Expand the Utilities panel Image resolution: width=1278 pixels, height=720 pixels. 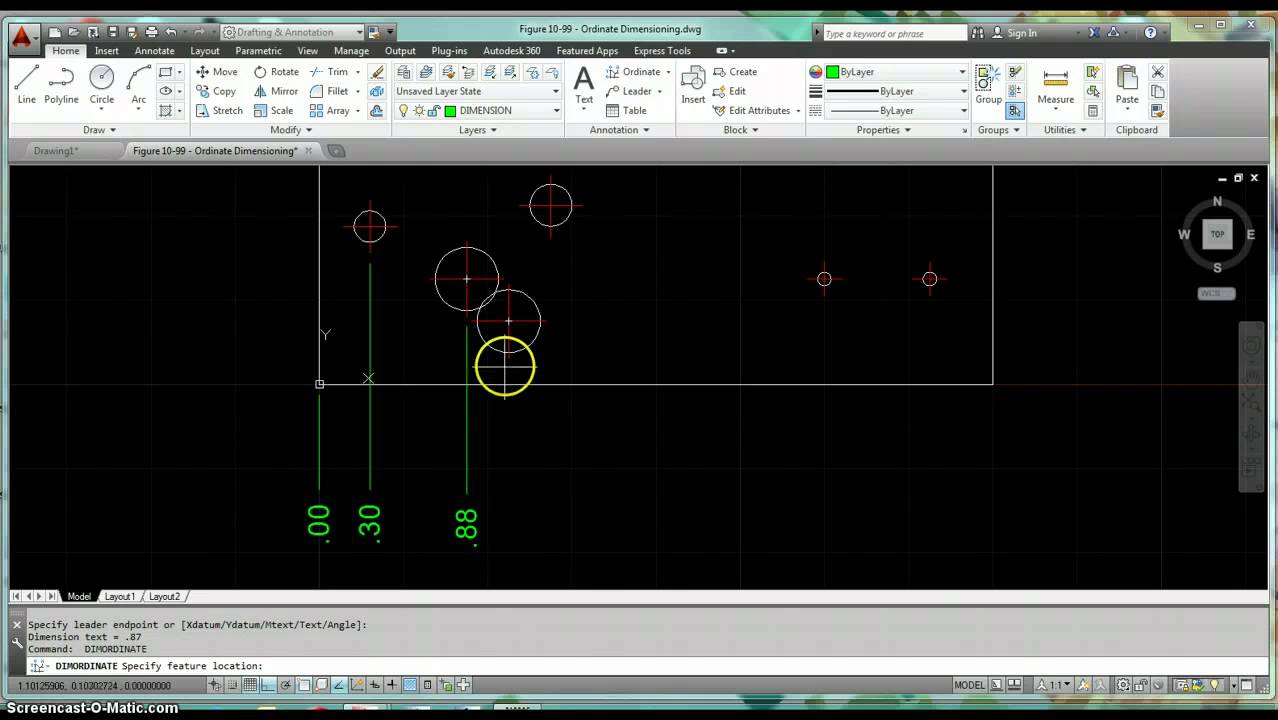pos(1065,129)
